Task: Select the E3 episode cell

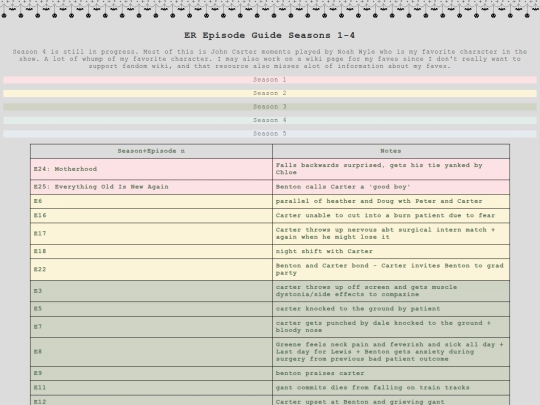Action: 151,291
